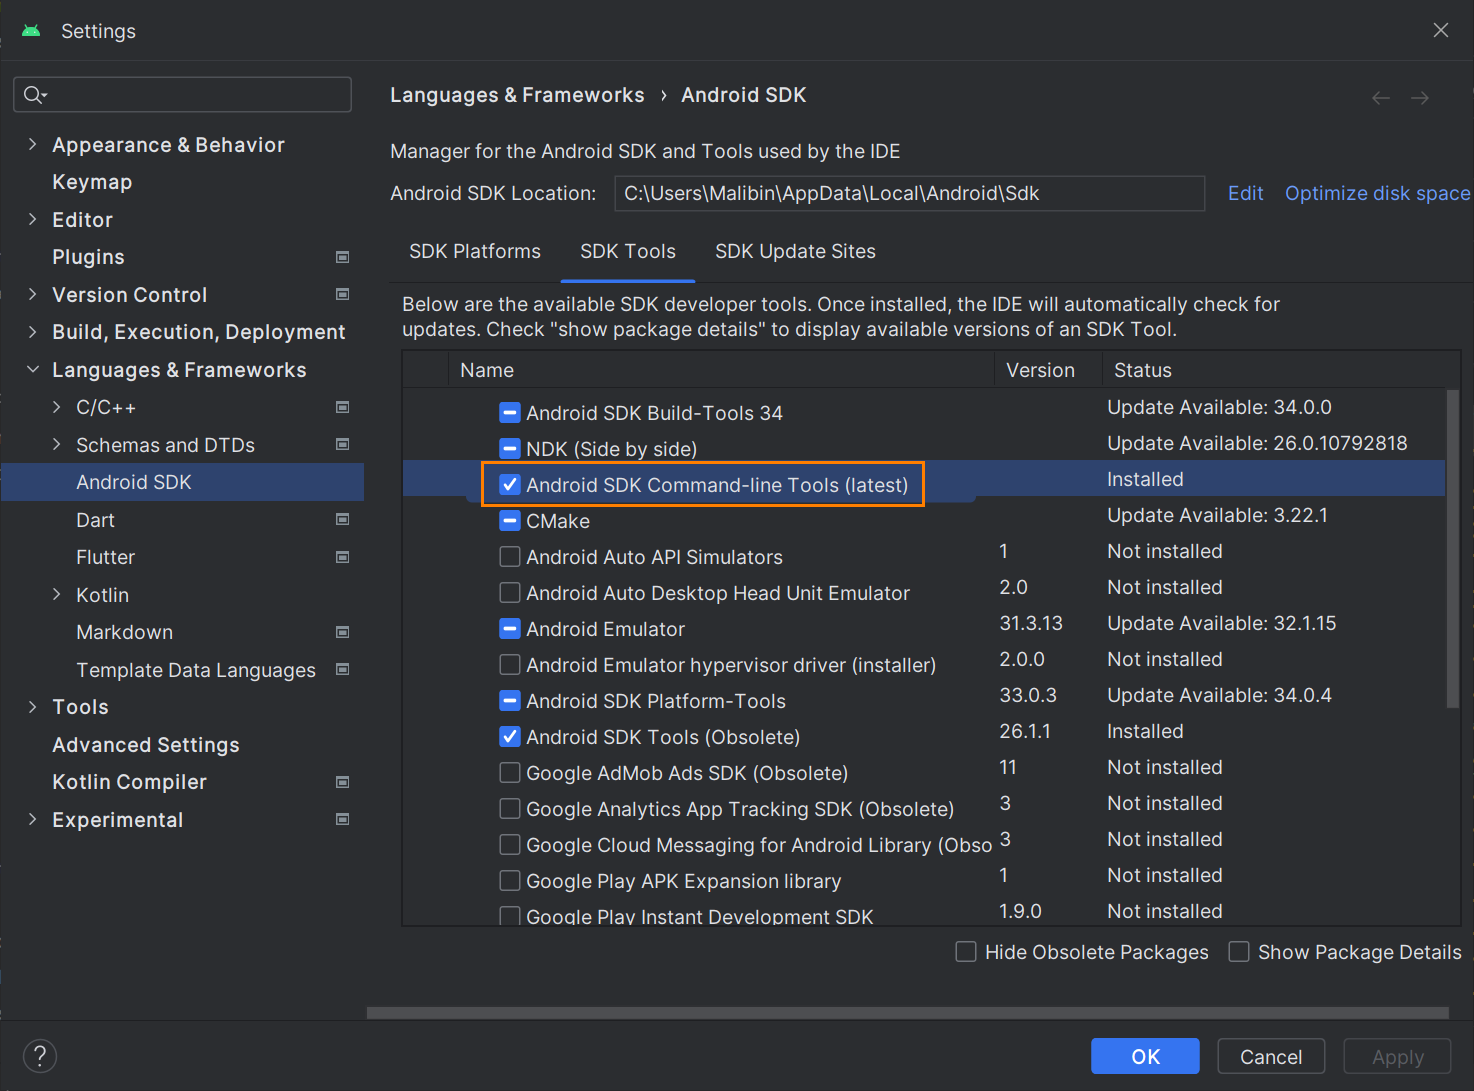Click the project-level icon beside Version Control
The width and height of the screenshot is (1474, 1091).
[343, 294]
